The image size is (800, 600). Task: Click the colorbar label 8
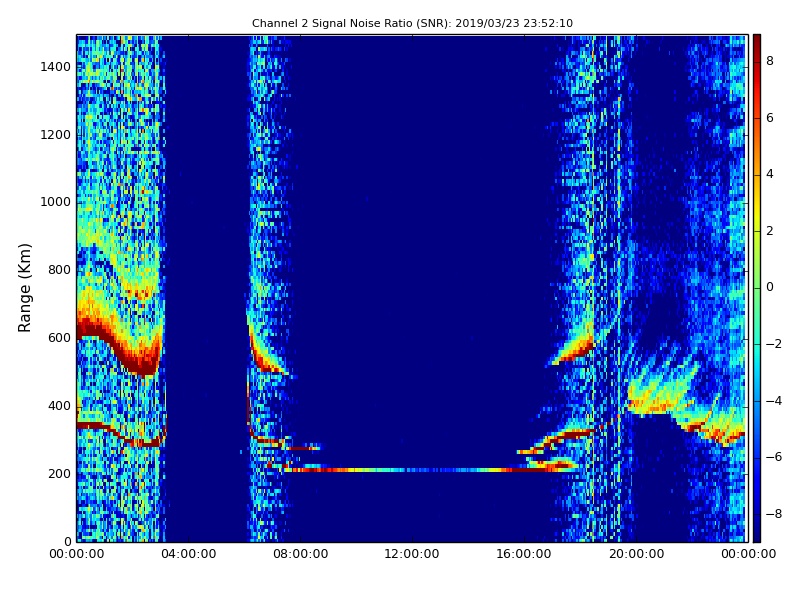770,61
